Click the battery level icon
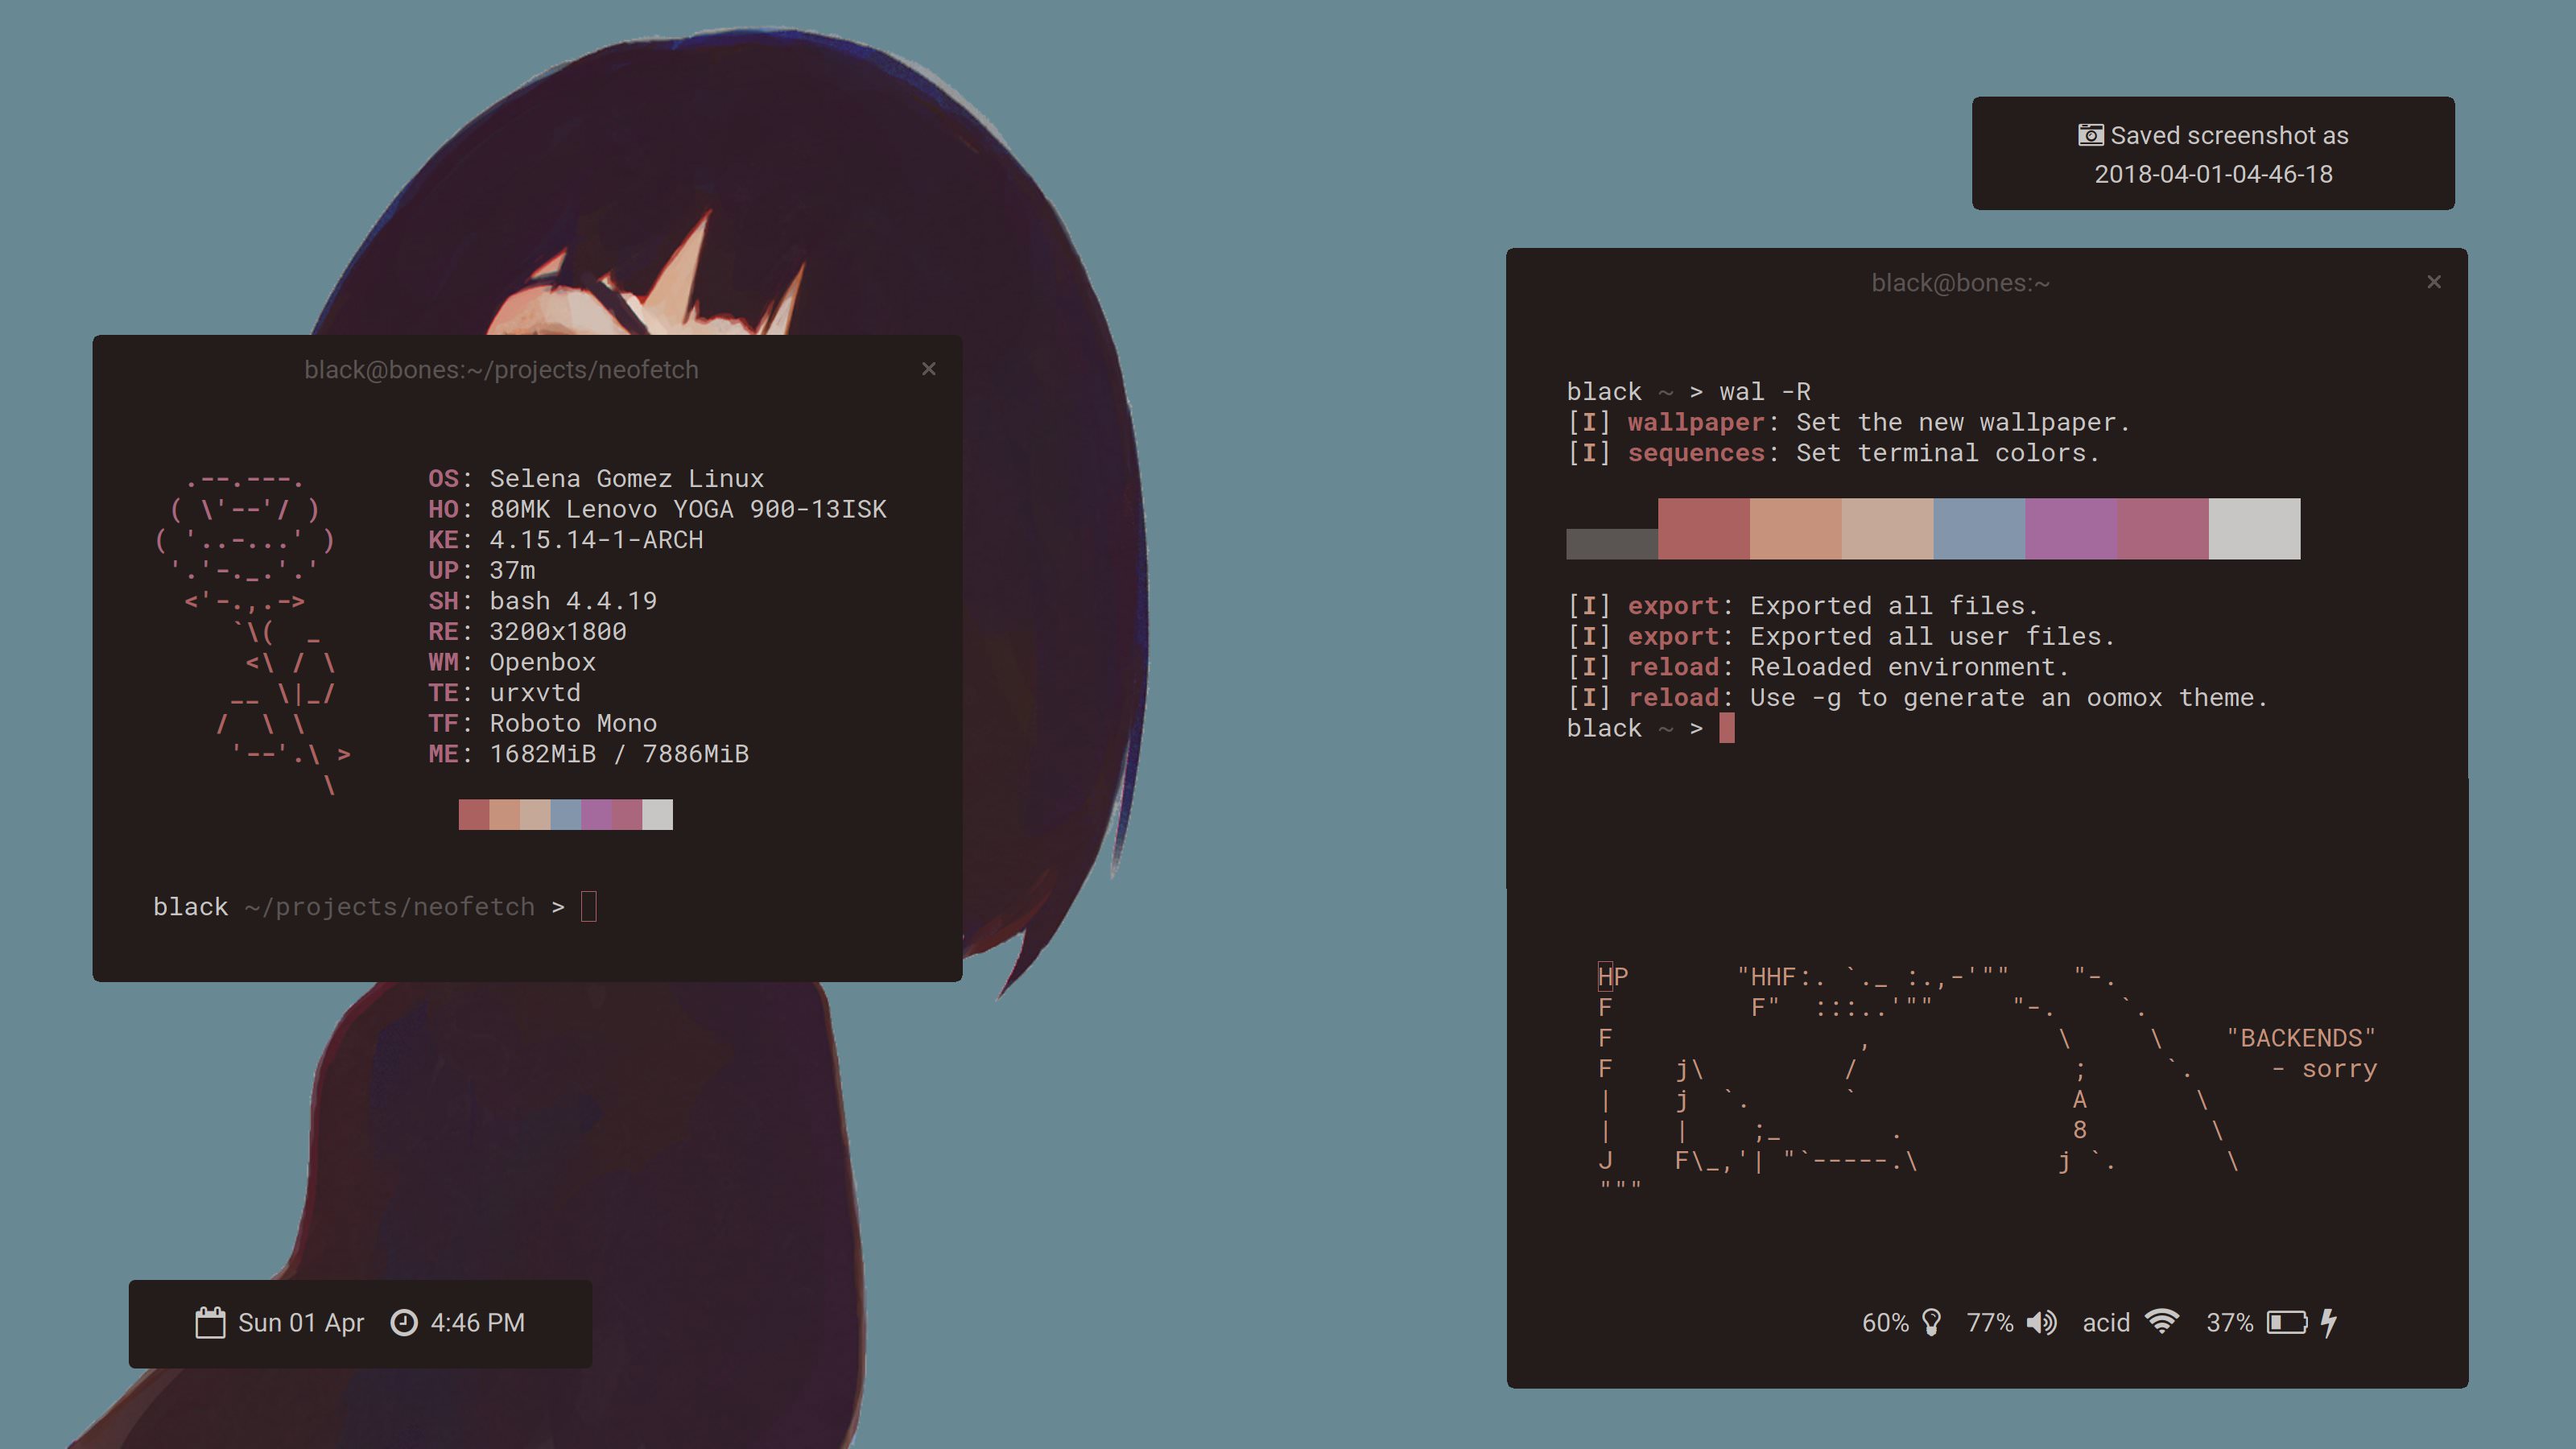Image resolution: width=2576 pixels, height=1449 pixels. pos(2286,1322)
